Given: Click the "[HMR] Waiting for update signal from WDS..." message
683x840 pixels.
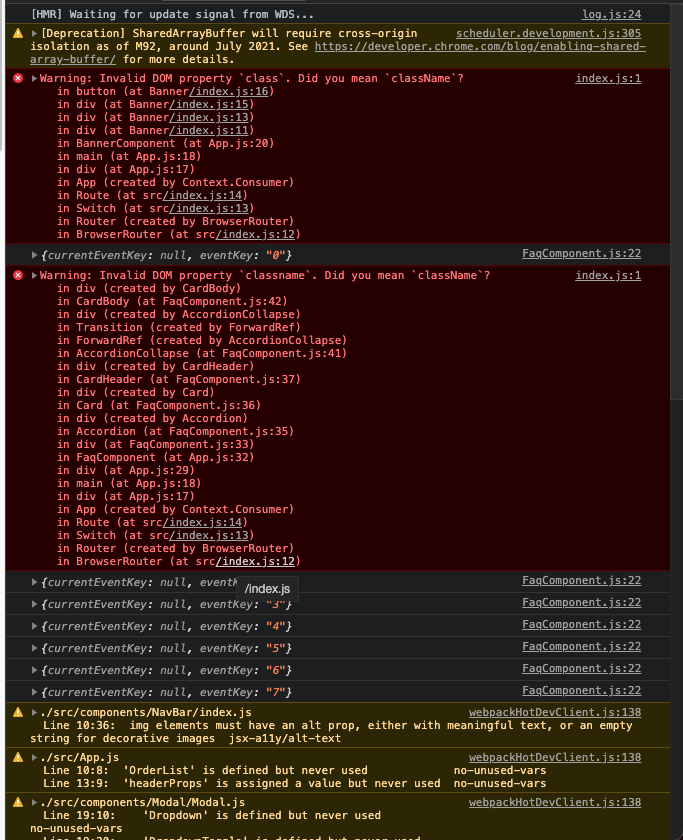Looking at the screenshot, I should click(172, 14).
